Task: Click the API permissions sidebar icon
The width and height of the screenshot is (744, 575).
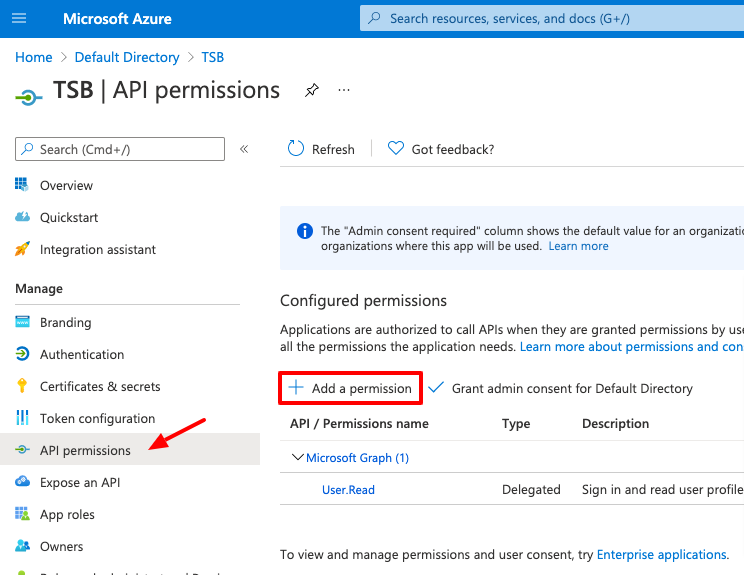Action: pos(22,450)
